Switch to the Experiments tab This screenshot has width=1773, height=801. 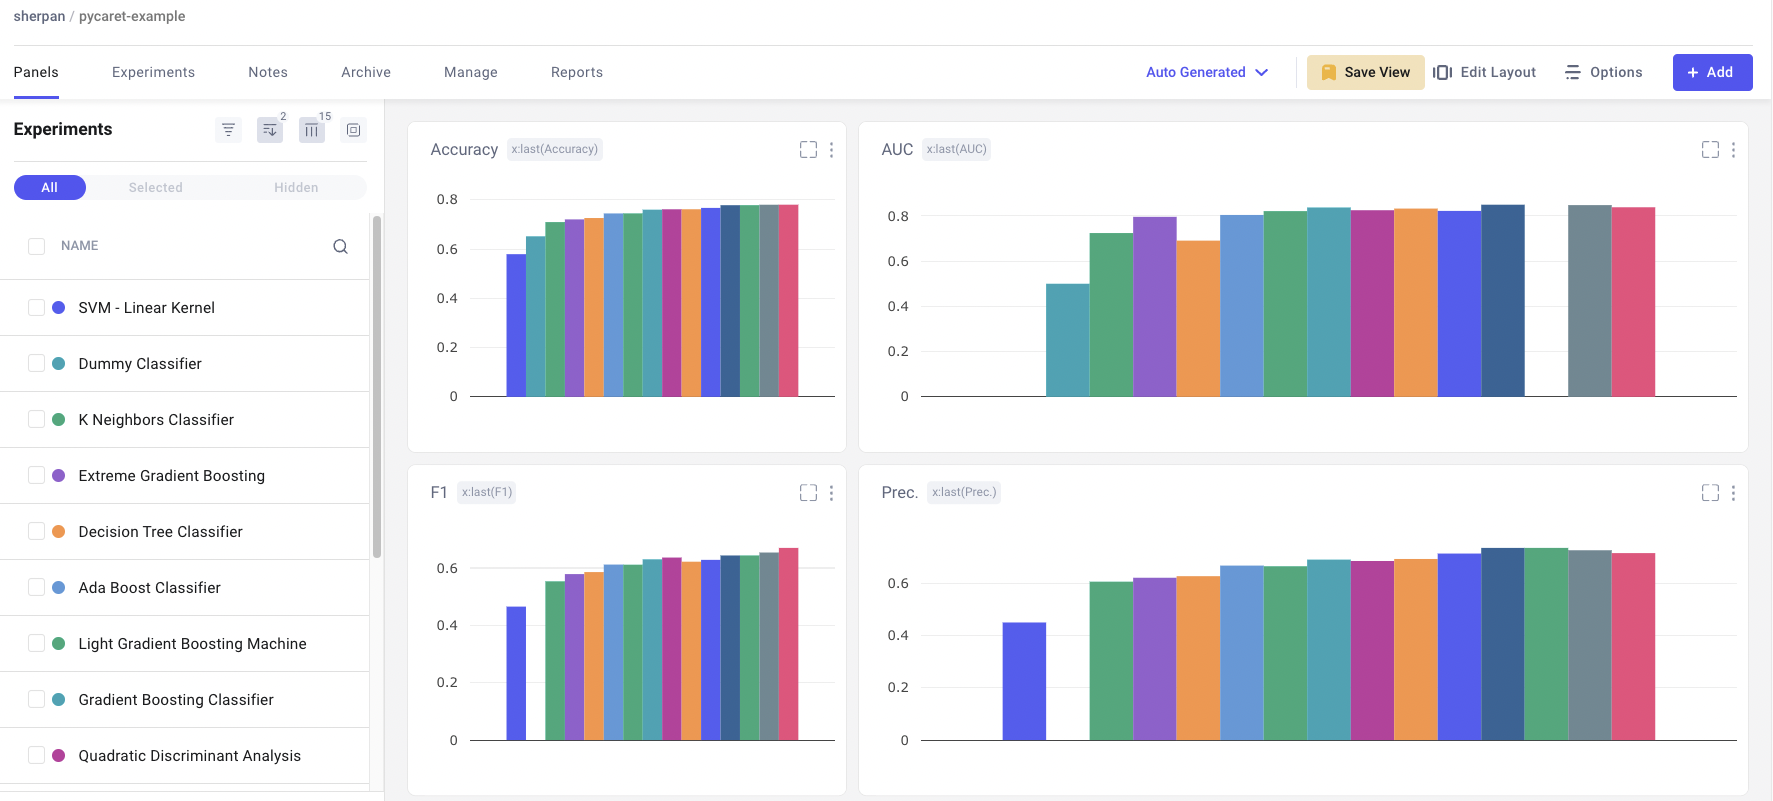coord(153,72)
